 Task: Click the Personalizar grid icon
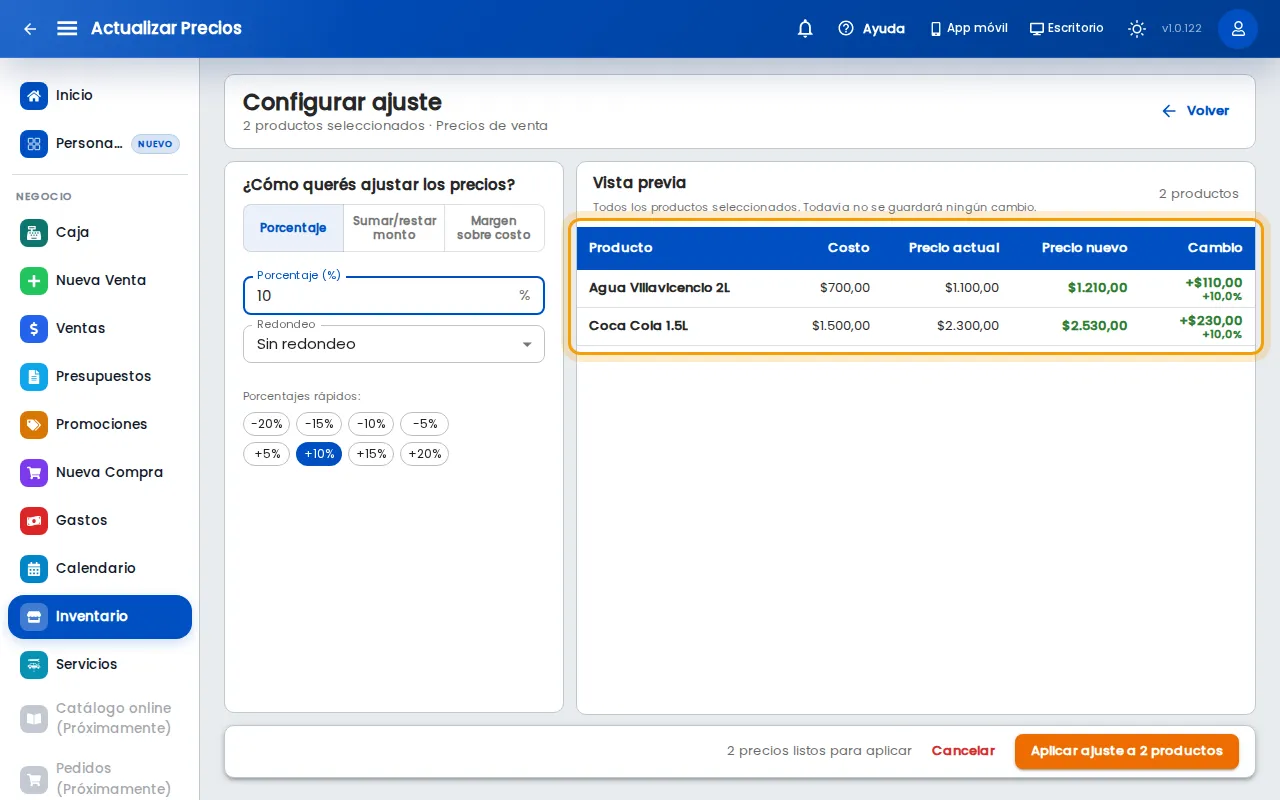(x=34, y=144)
